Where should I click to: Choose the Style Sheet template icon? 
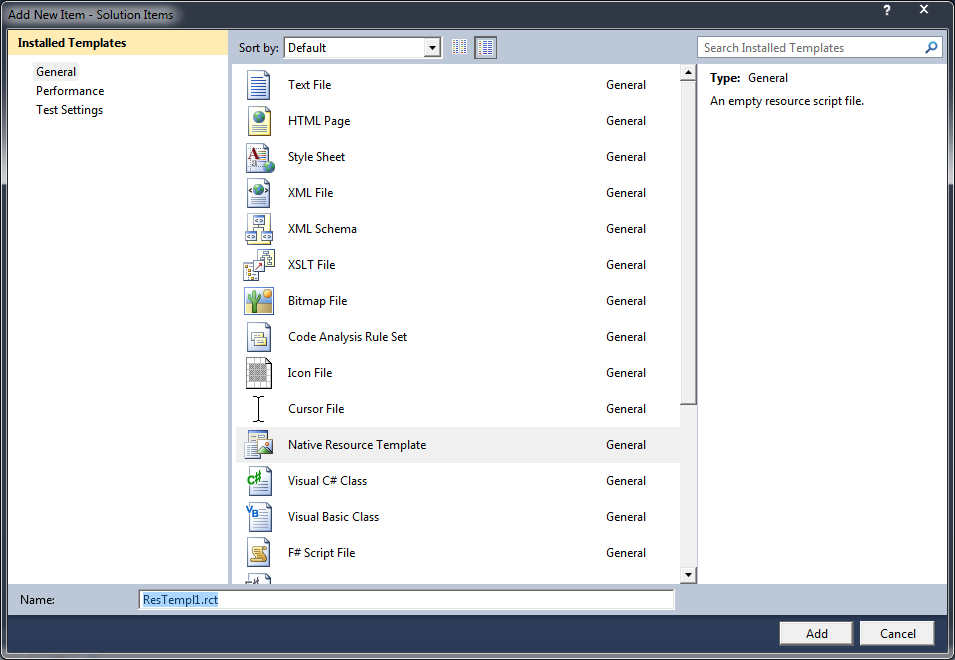tap(259, 157)
